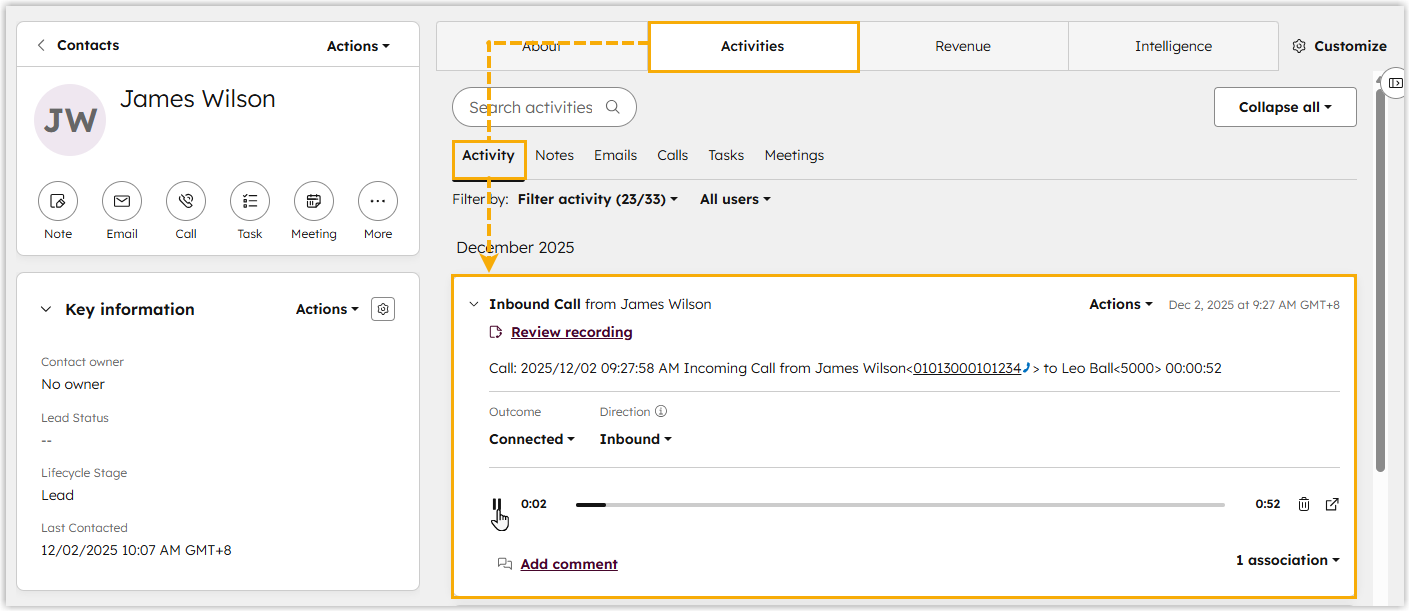This screenshot has width=1410, height=612.
Task: Select the Calls activity tab
Action: 672,155
